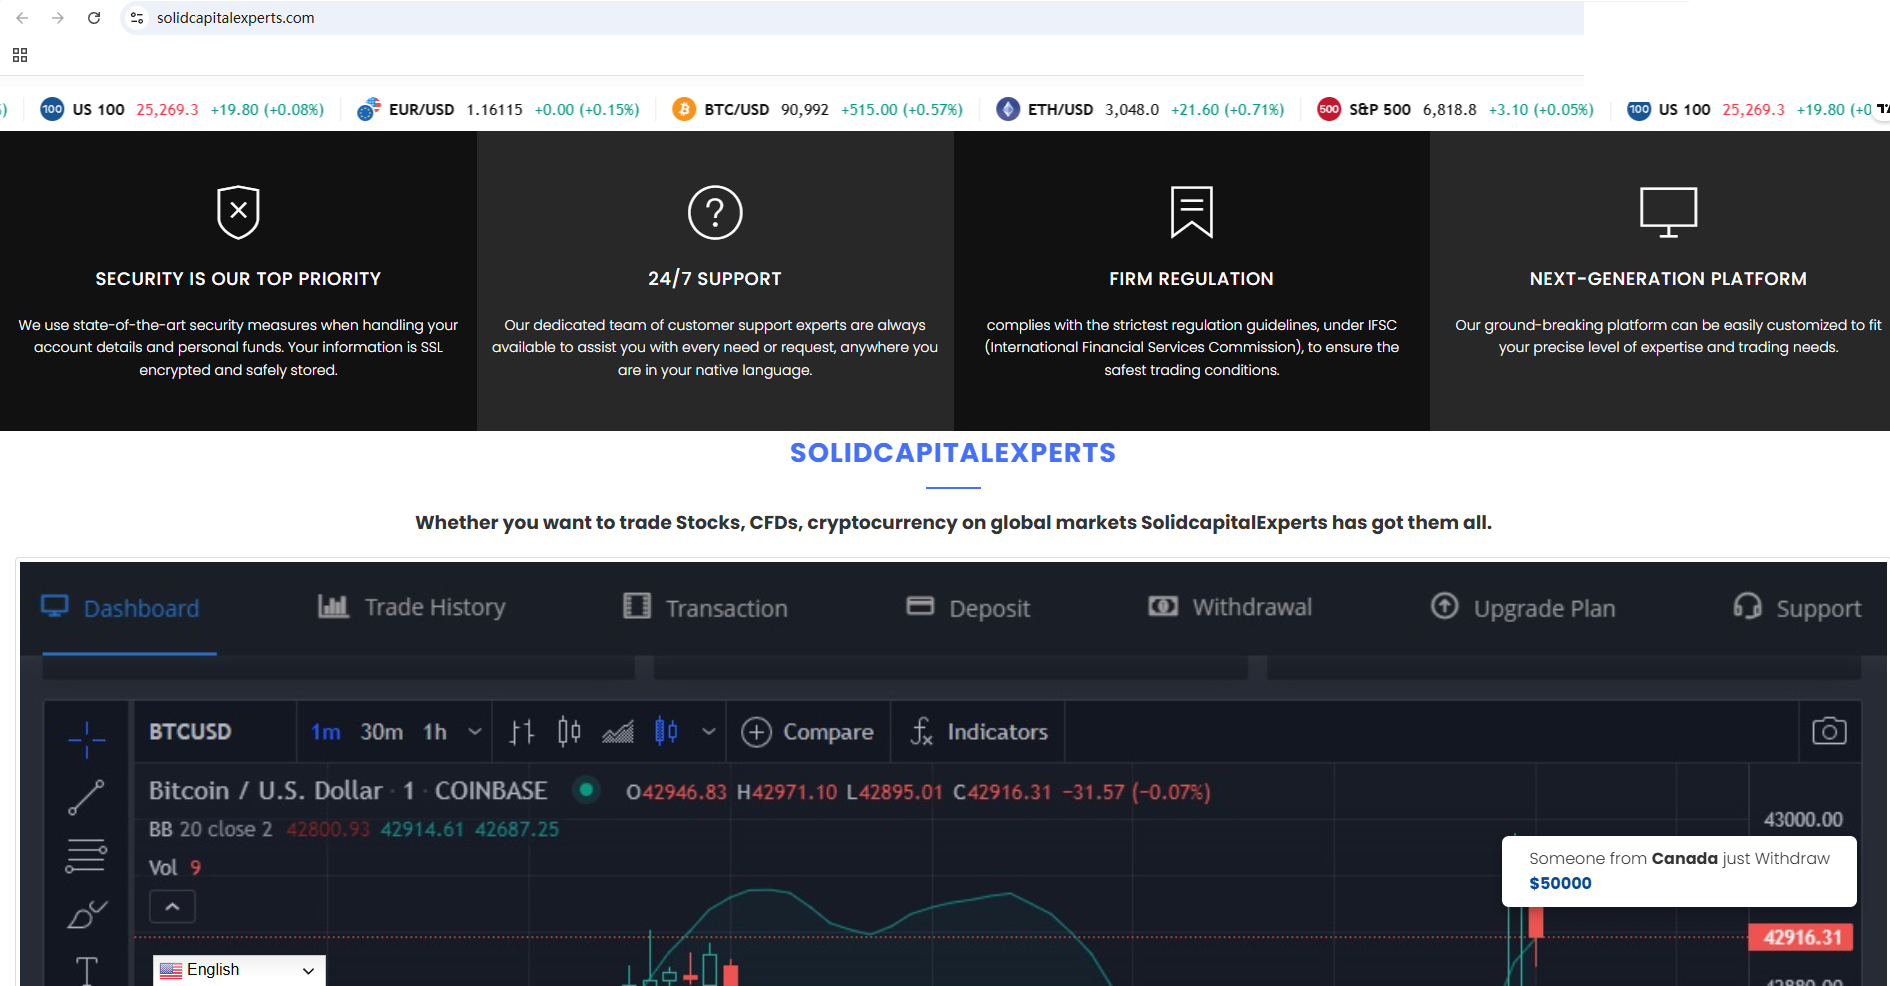Open the S&P 500 ticker quote

(x=1455, y=109)
